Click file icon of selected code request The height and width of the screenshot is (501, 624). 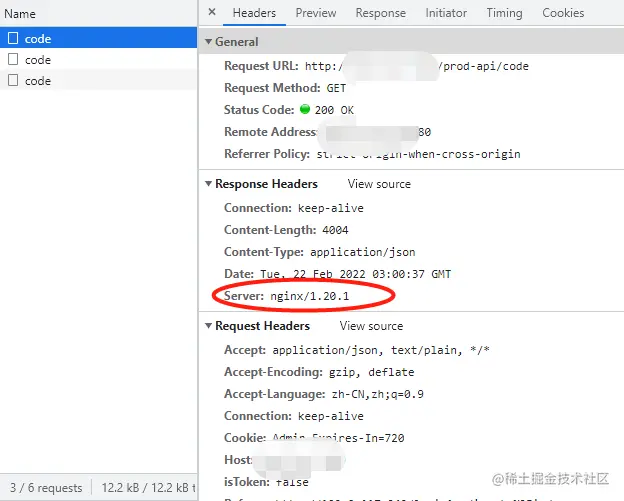13,38
